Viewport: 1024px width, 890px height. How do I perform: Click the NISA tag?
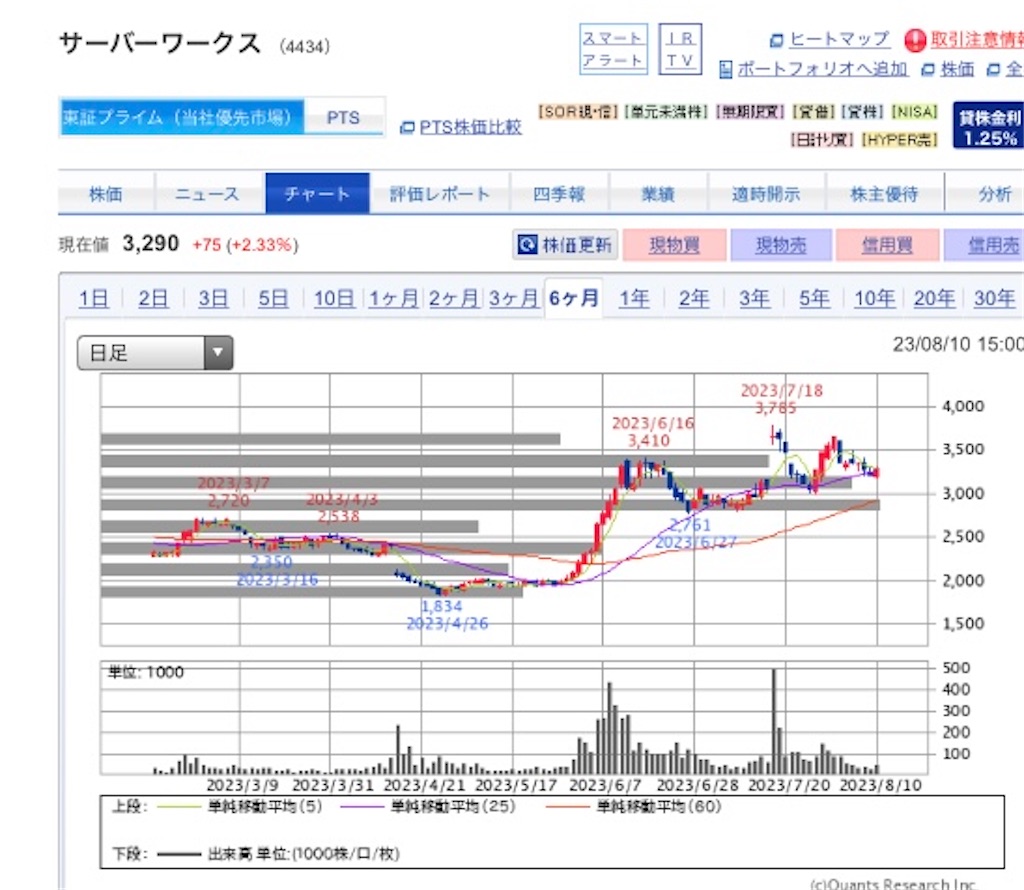point(914,112)
